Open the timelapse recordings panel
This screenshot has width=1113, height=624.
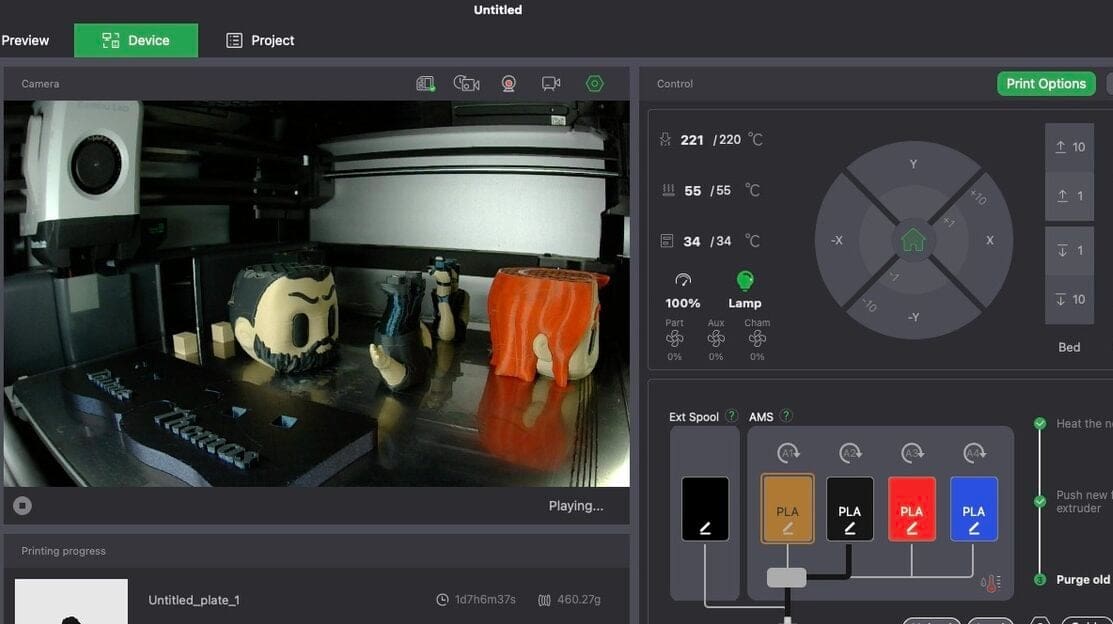click(466, 83)
